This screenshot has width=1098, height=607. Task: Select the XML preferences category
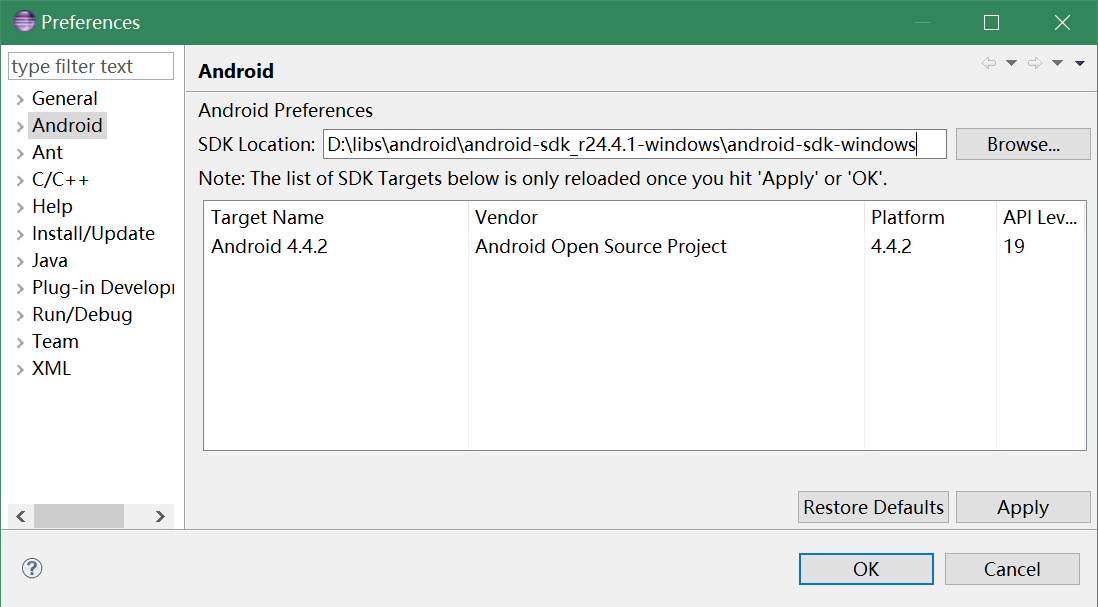click(x=51, y=369)
